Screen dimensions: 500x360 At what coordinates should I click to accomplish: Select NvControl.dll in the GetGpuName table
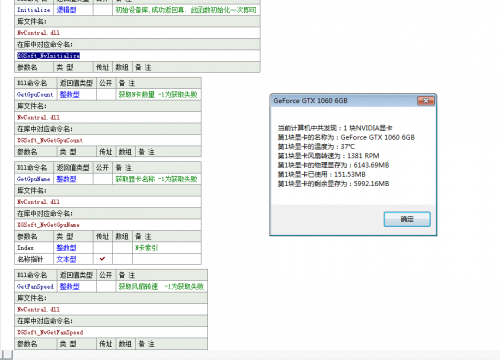click(x=38, y=202)
